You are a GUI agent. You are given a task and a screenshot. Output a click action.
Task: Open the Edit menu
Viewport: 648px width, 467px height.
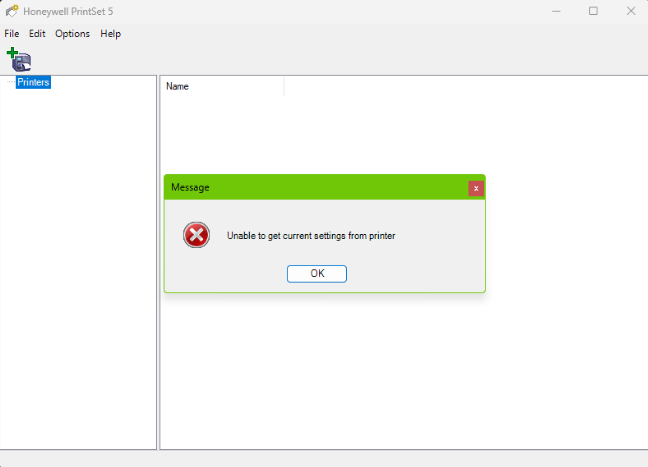[37, 33]
